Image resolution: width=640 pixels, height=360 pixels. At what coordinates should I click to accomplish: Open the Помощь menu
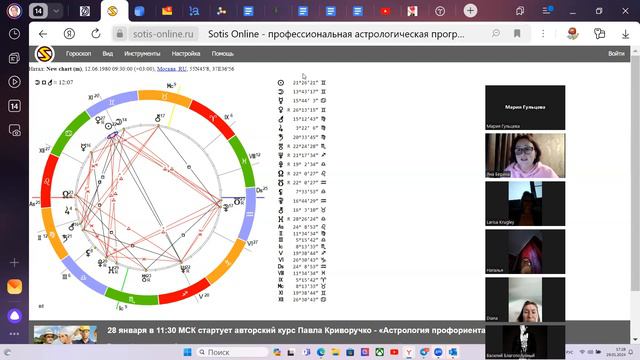pos(222,53)
